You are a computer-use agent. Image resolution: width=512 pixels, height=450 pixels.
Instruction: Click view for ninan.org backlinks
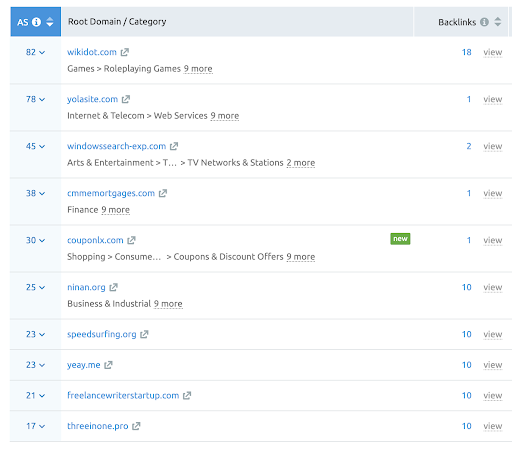tap(493, 287)
